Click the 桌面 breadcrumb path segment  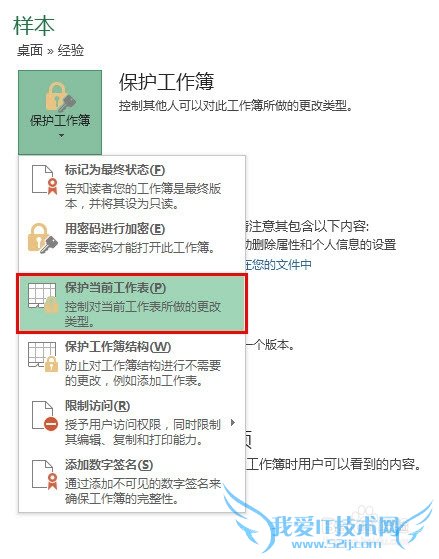coord(30,50)
